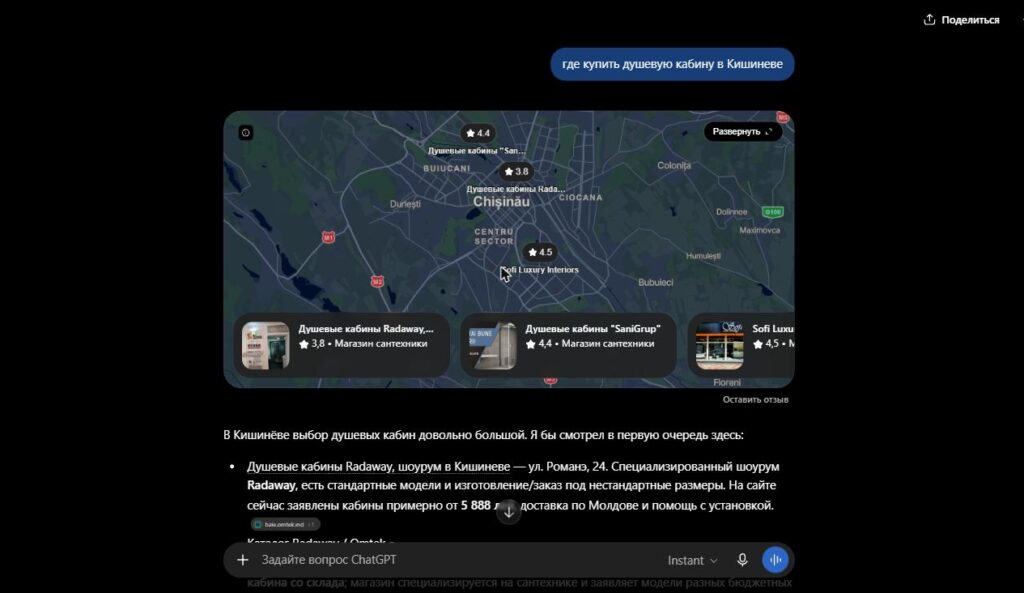1024x593 pixels.
Task: Open the map info icon
Action: [x=246, y=133]
